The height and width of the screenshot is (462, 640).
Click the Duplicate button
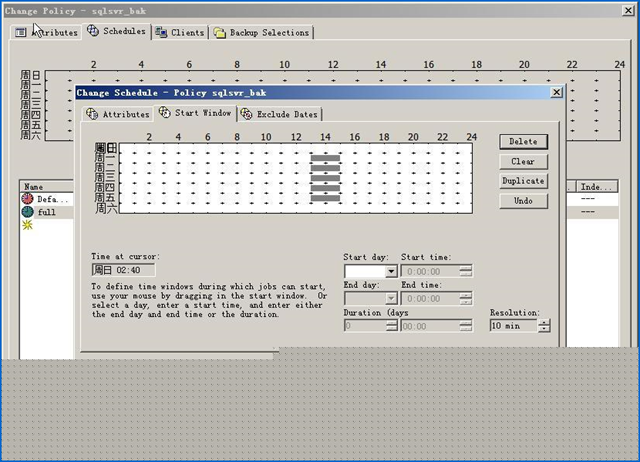[523, 181]
